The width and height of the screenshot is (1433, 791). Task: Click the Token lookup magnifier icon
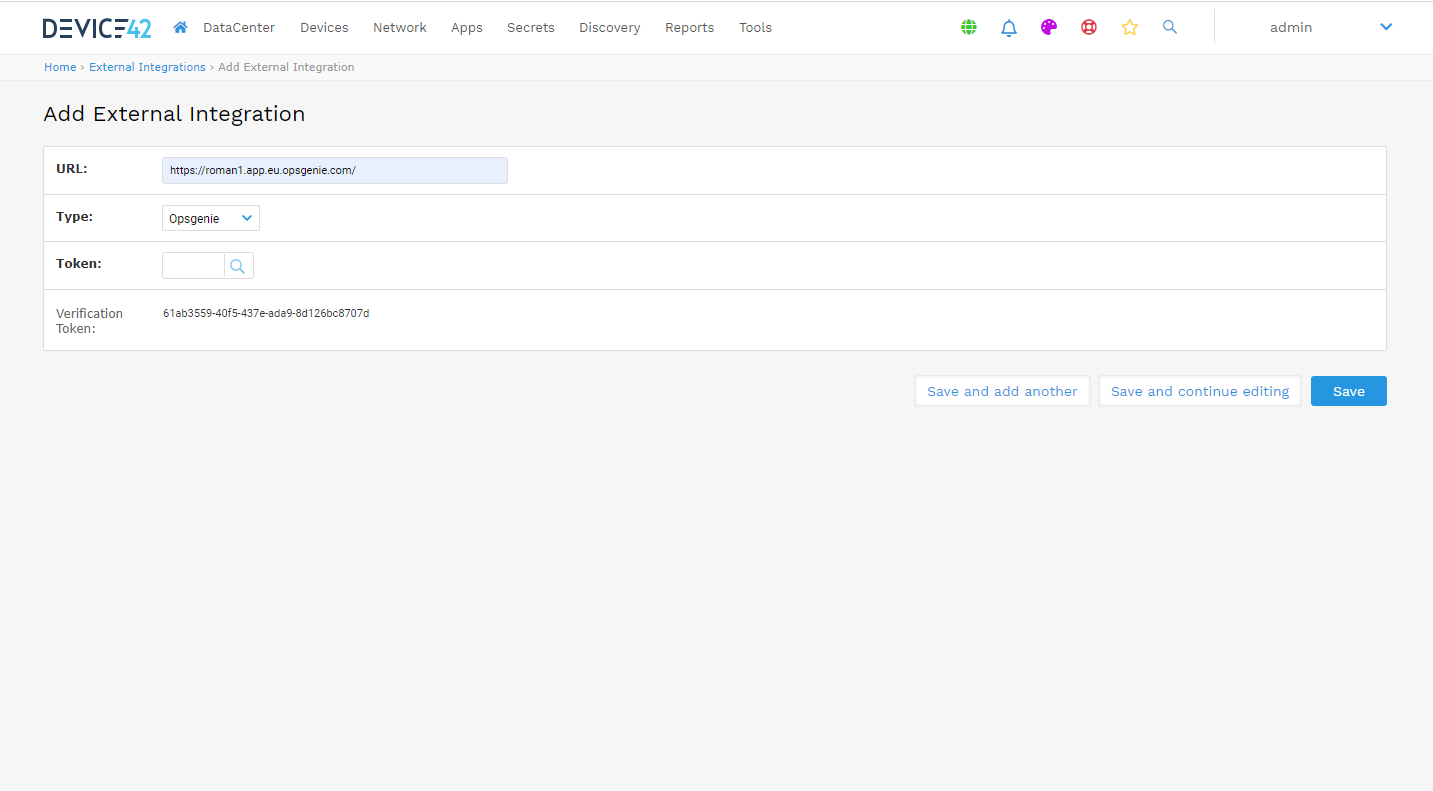(x=238, y=266)
